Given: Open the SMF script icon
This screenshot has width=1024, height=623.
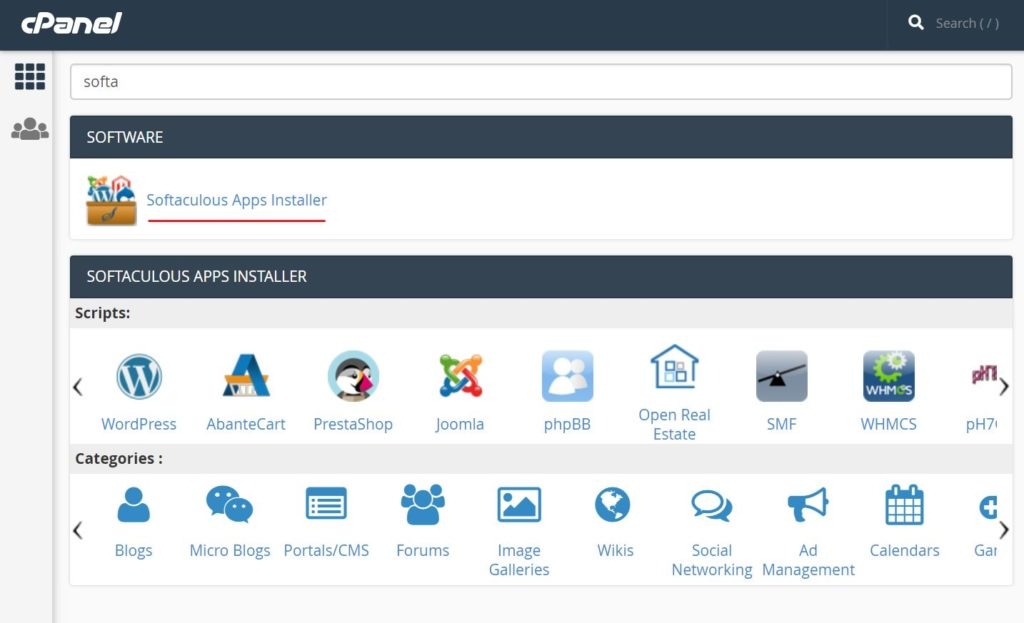Looking at the screenshot, I should tap(782, 376).
